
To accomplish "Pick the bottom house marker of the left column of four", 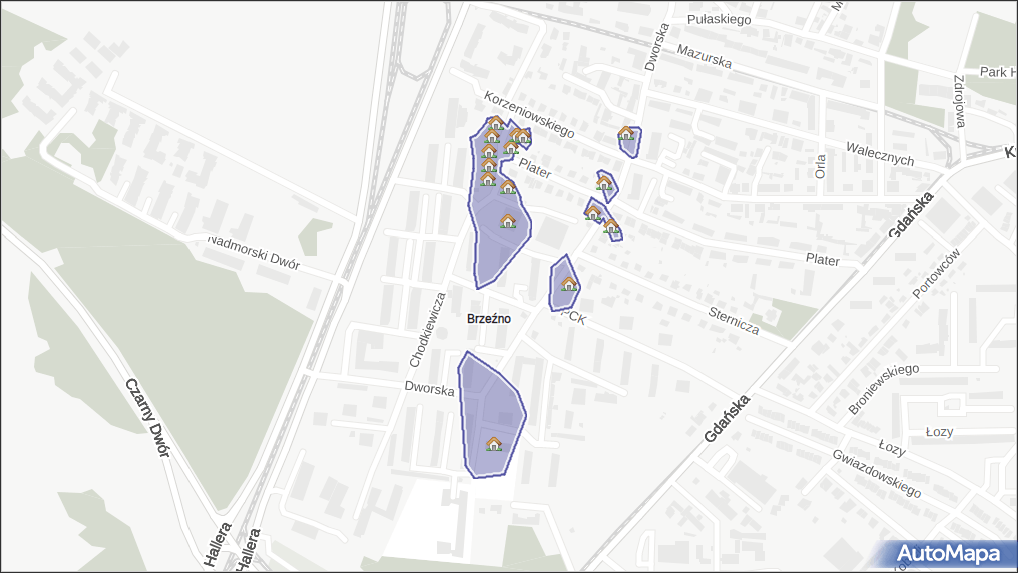I will 488,178.
